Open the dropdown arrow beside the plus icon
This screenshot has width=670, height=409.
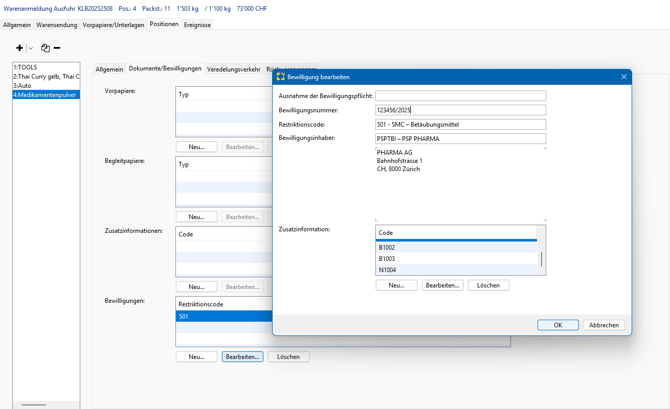click(x=31, y=48)
